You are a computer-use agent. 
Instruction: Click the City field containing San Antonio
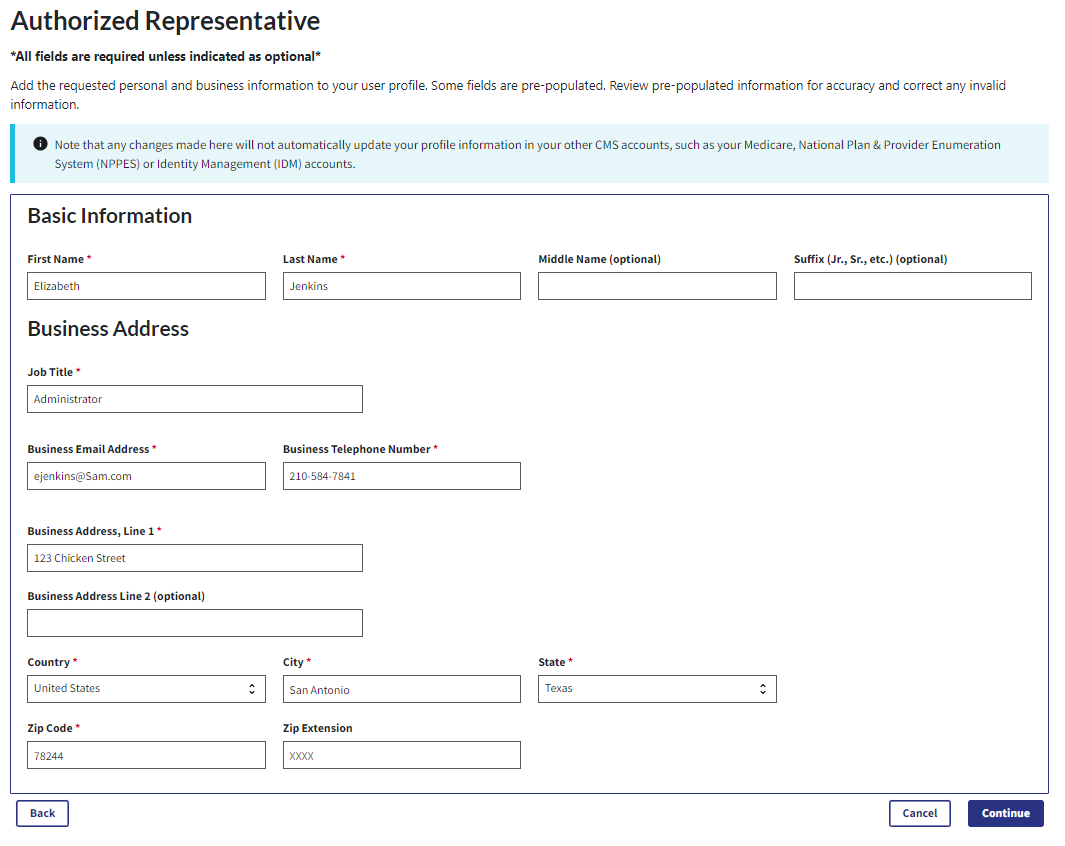(x=401, y=689)
